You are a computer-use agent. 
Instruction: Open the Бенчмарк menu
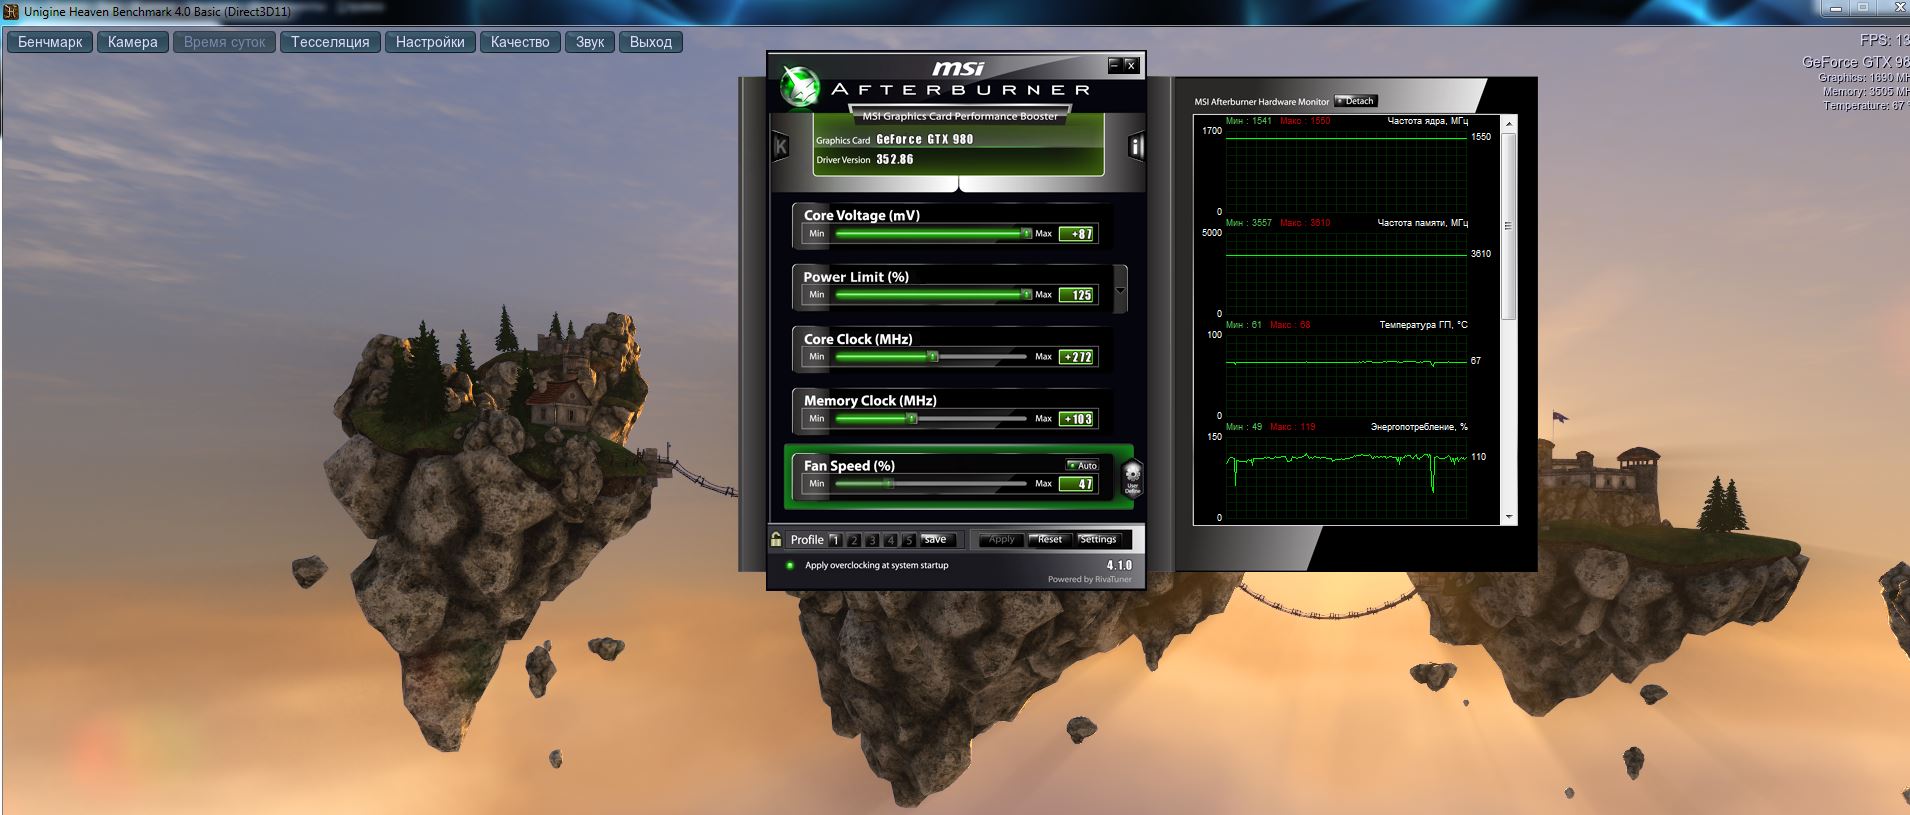click(50, 42)
